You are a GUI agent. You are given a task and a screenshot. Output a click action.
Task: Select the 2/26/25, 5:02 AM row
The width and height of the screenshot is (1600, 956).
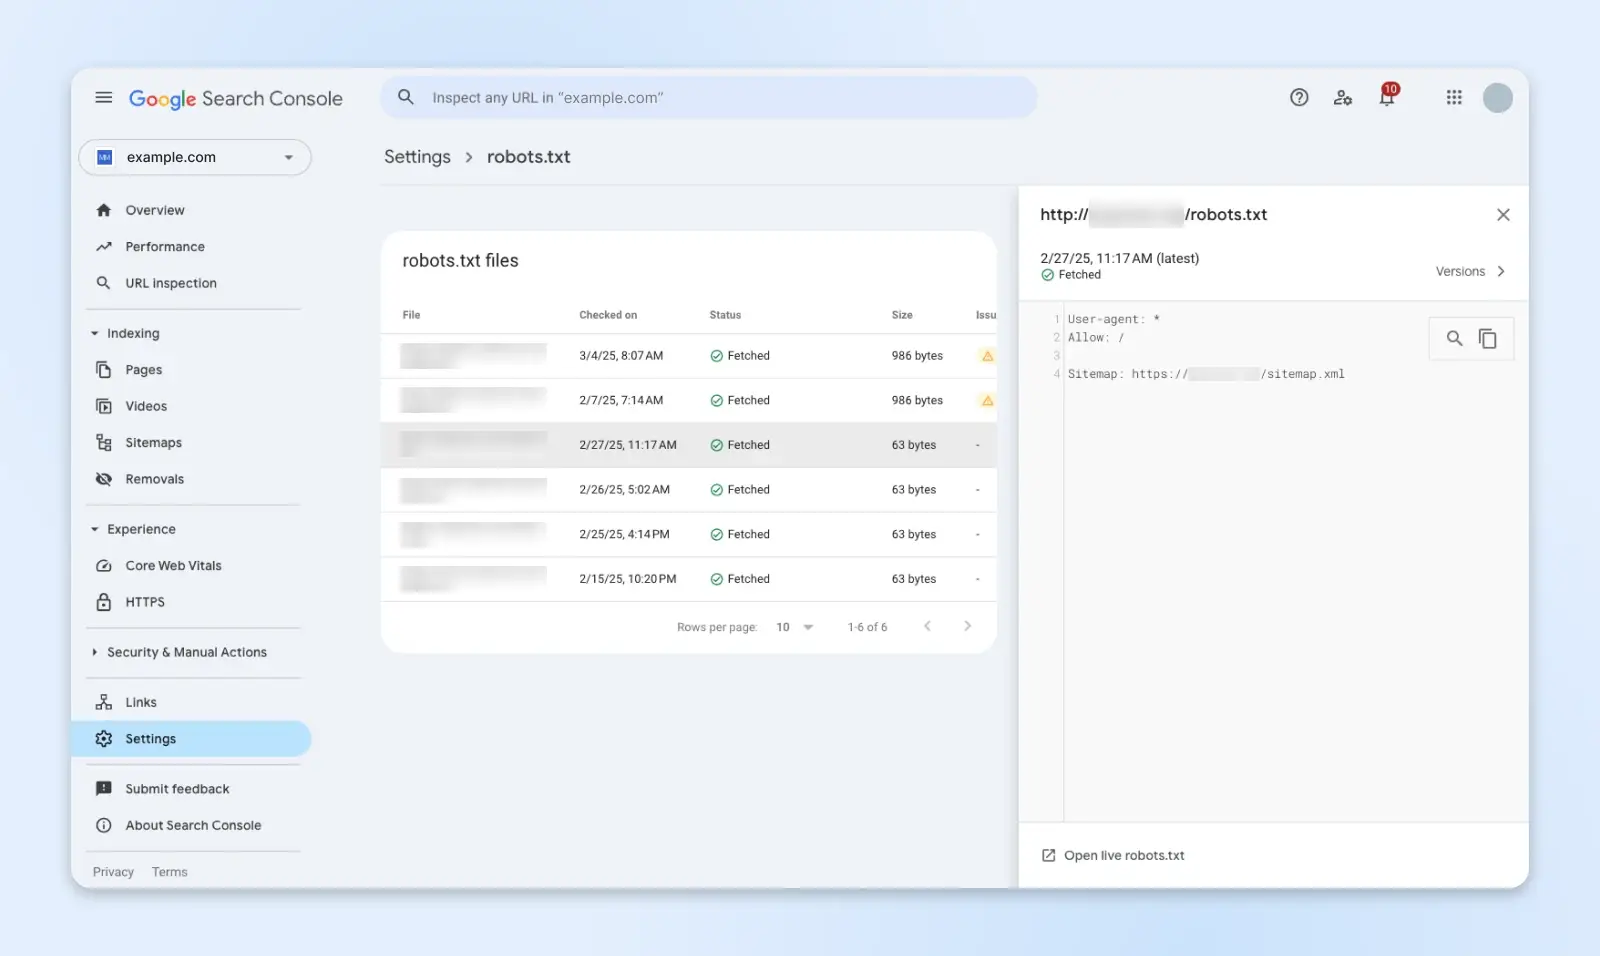pos(688,490)
